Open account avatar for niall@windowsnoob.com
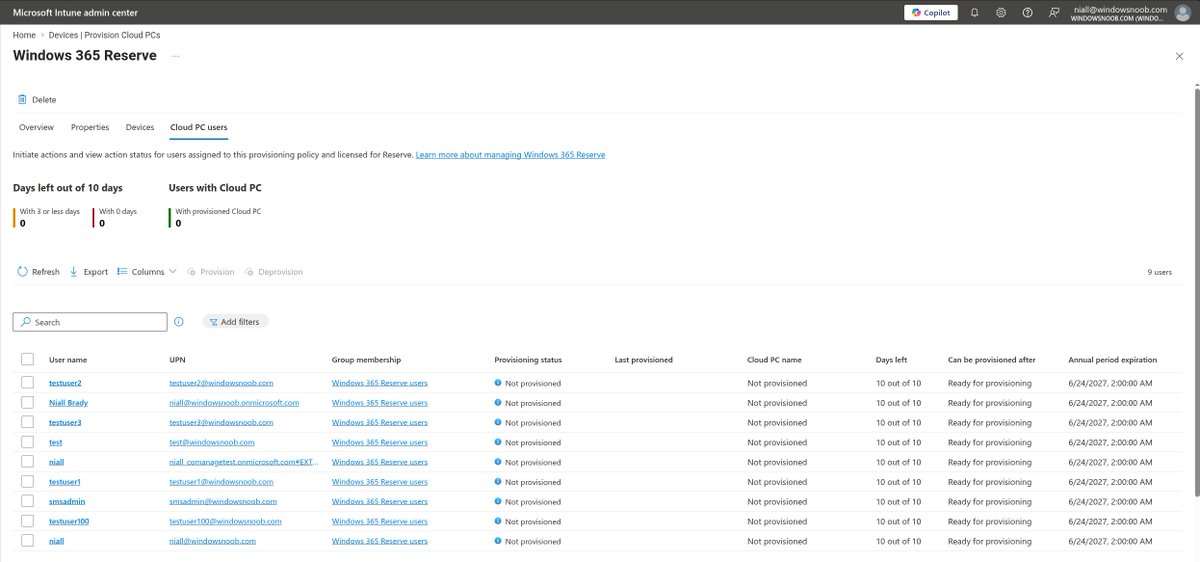1200x562 pixels. (x=1182, y=13)
